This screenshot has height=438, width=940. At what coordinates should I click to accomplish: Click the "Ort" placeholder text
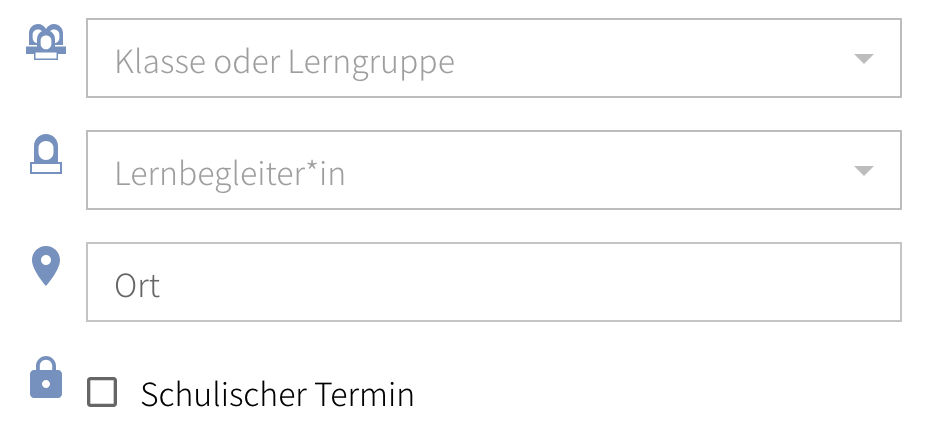138,286
